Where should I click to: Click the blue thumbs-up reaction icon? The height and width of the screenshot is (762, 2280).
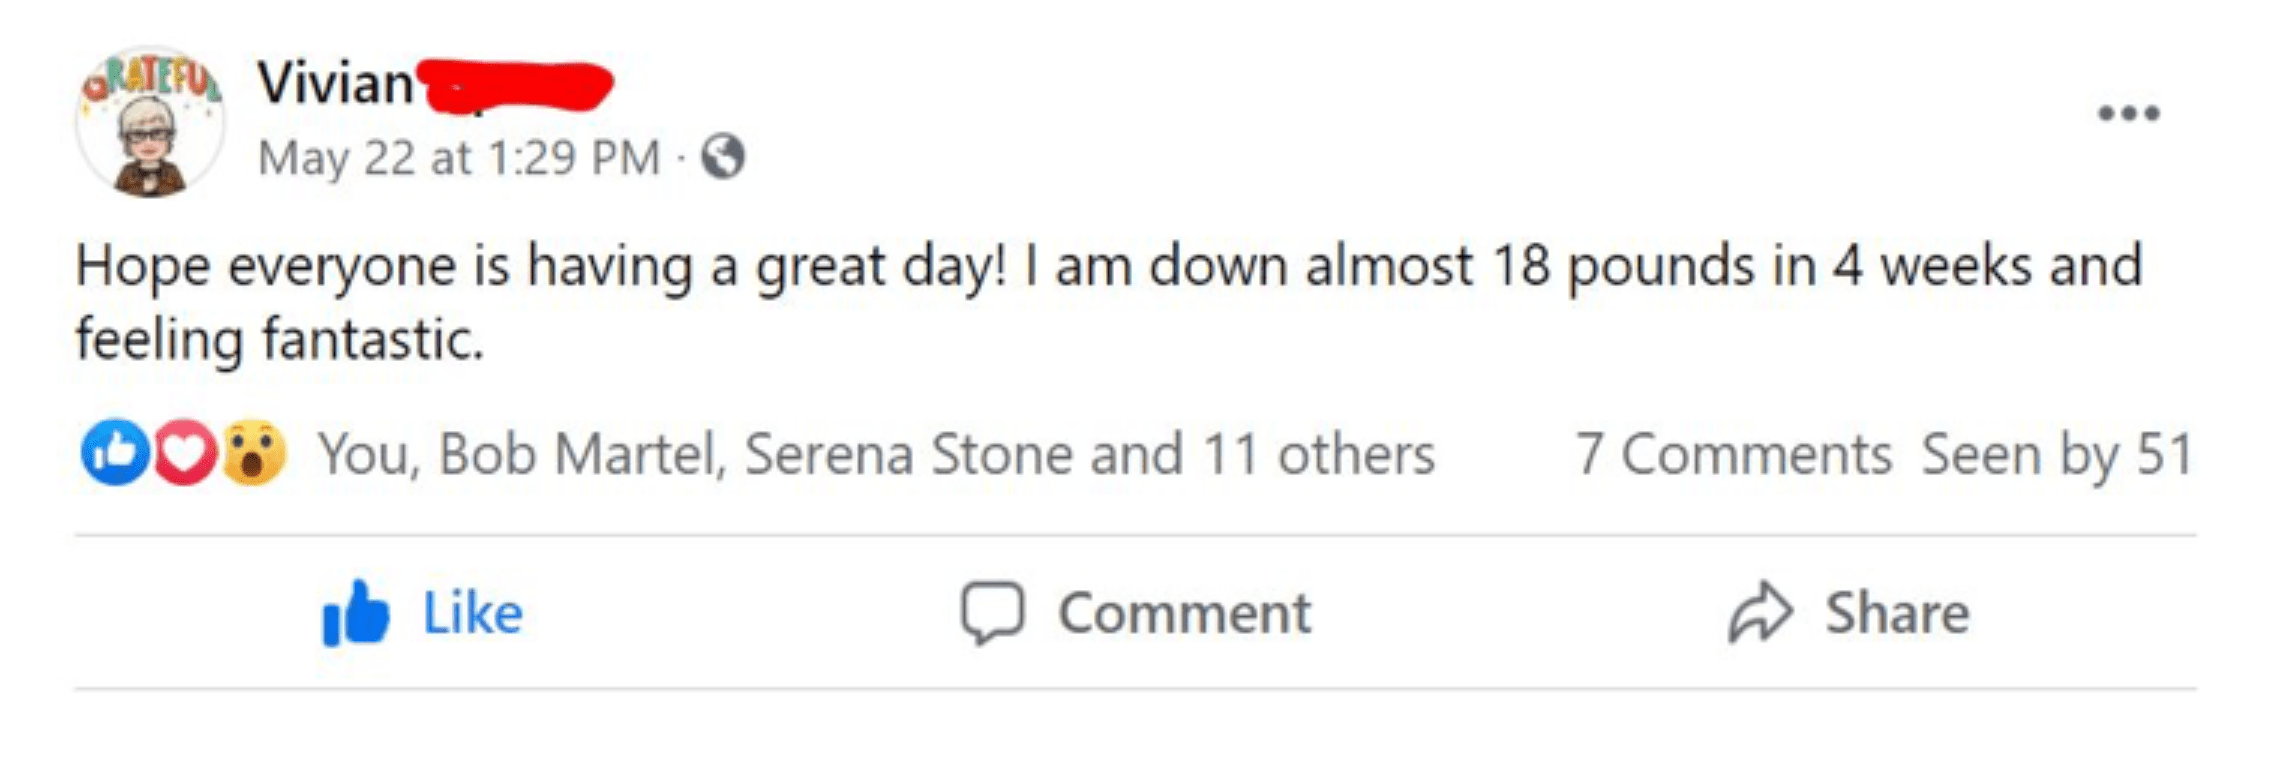[115, 453]
